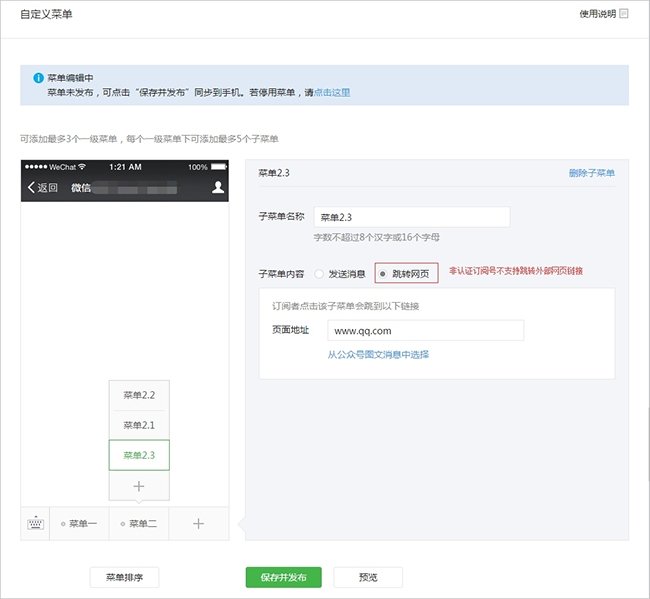
Task: Focus the 页面地址 URL input field
Action: point(426,330)
